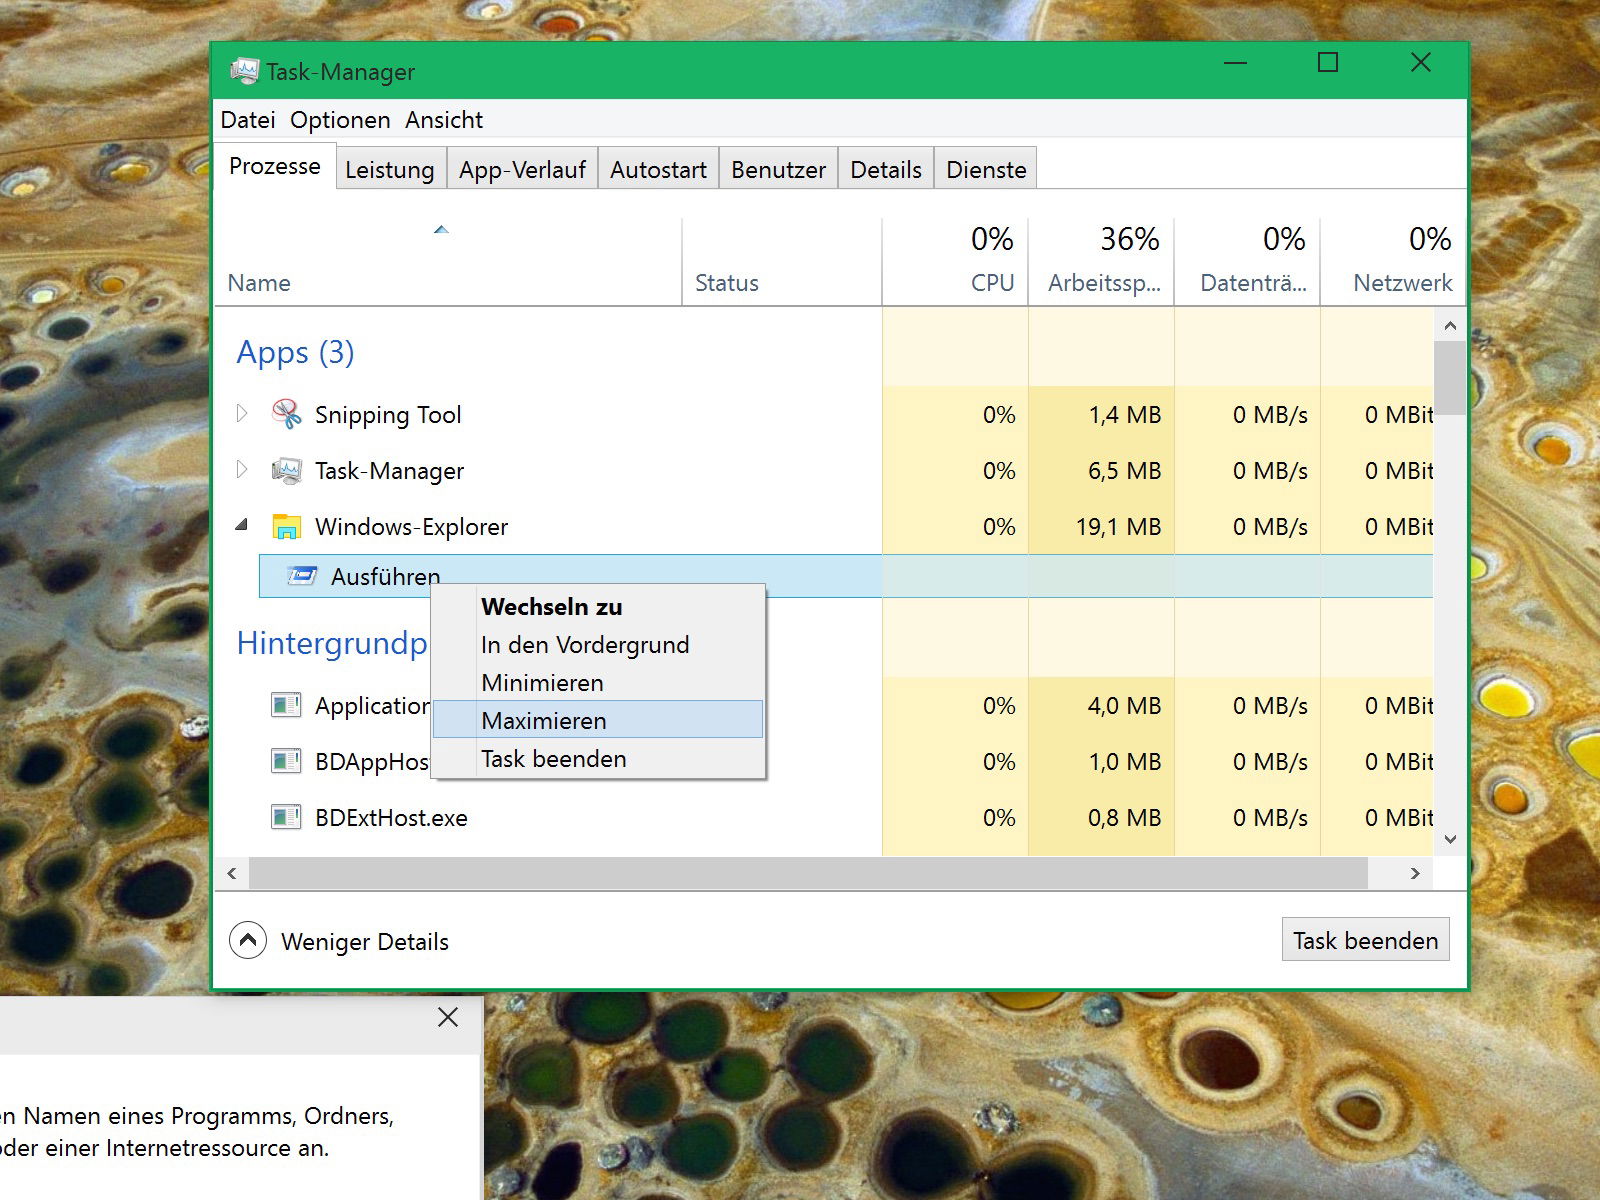Click the Task-Manager process icon

[x=287, y=470]
